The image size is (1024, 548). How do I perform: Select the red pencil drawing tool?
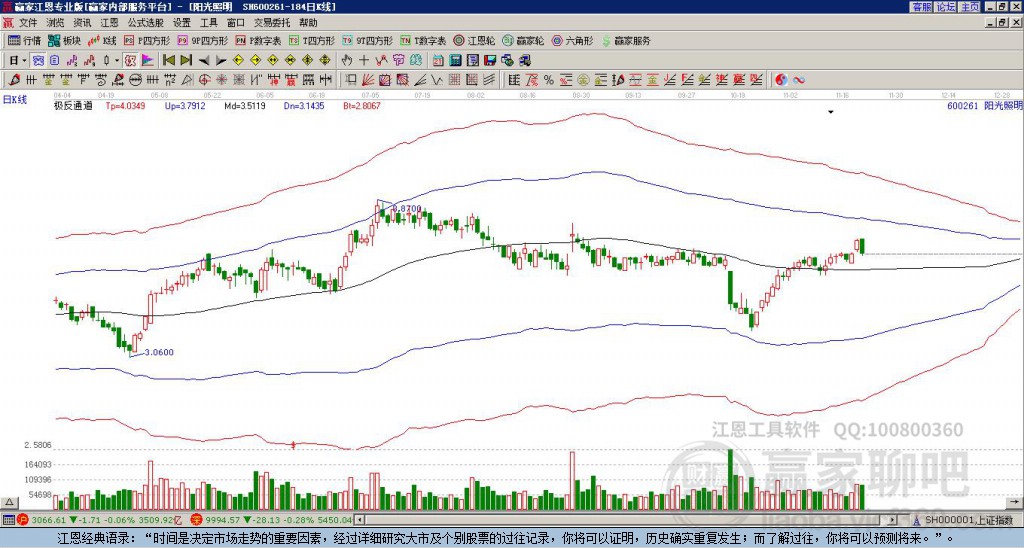point(13,80)
